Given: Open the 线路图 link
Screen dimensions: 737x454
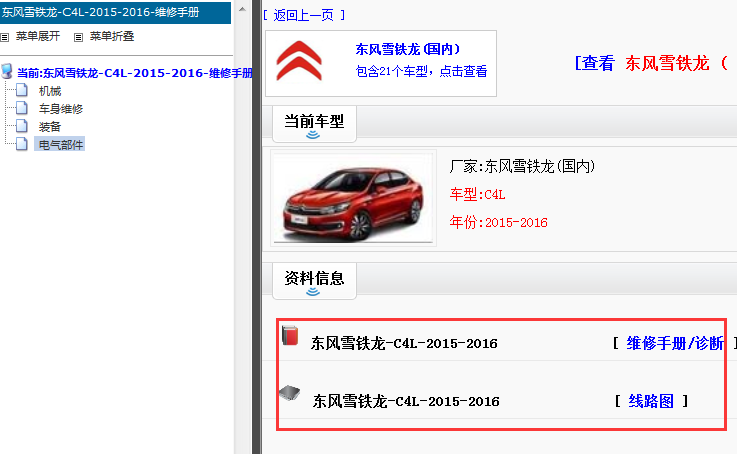Looking at the screenshot, I should [x=651, y=401].
